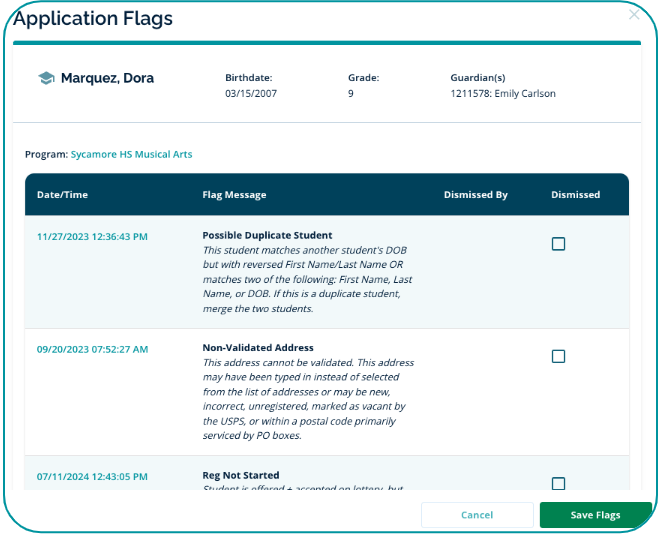Tick the Reg Not Started dismissed checkbox
664x538 pixels.
coord(558,483)
